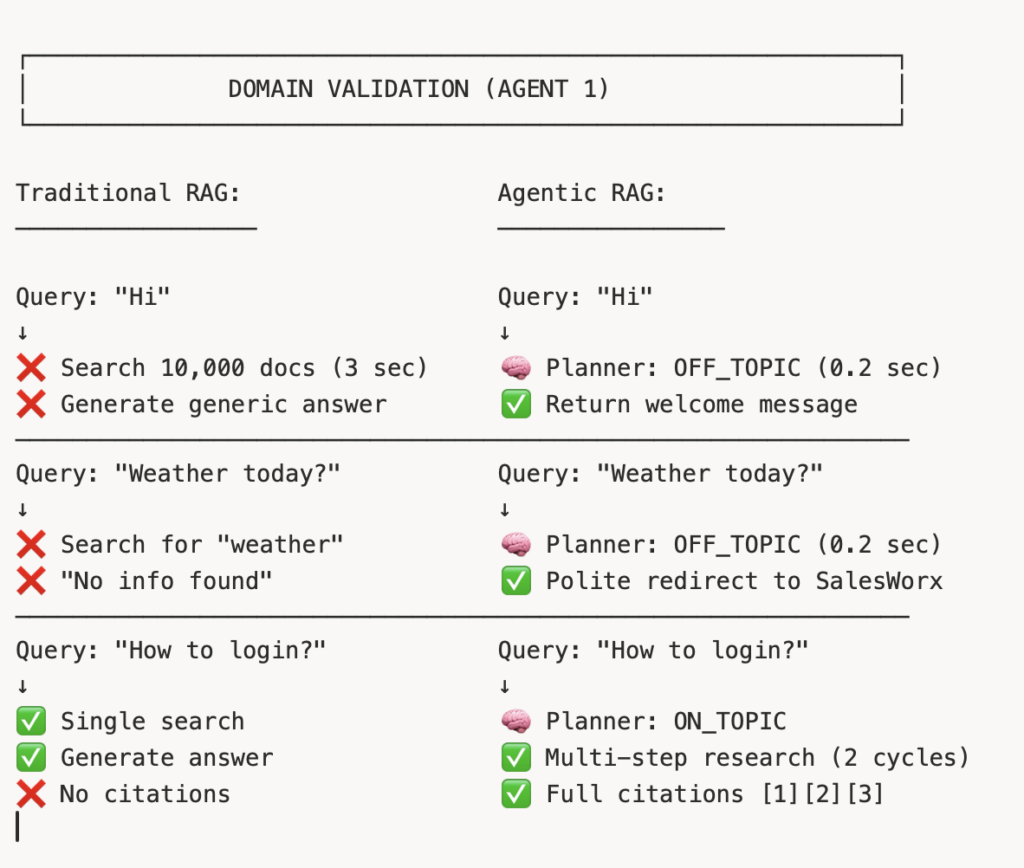The height and width of the screenshot is (868, 1024).
Task: Click the red X beside "Search 10,000 docs"
Action: tap(31, 368)
